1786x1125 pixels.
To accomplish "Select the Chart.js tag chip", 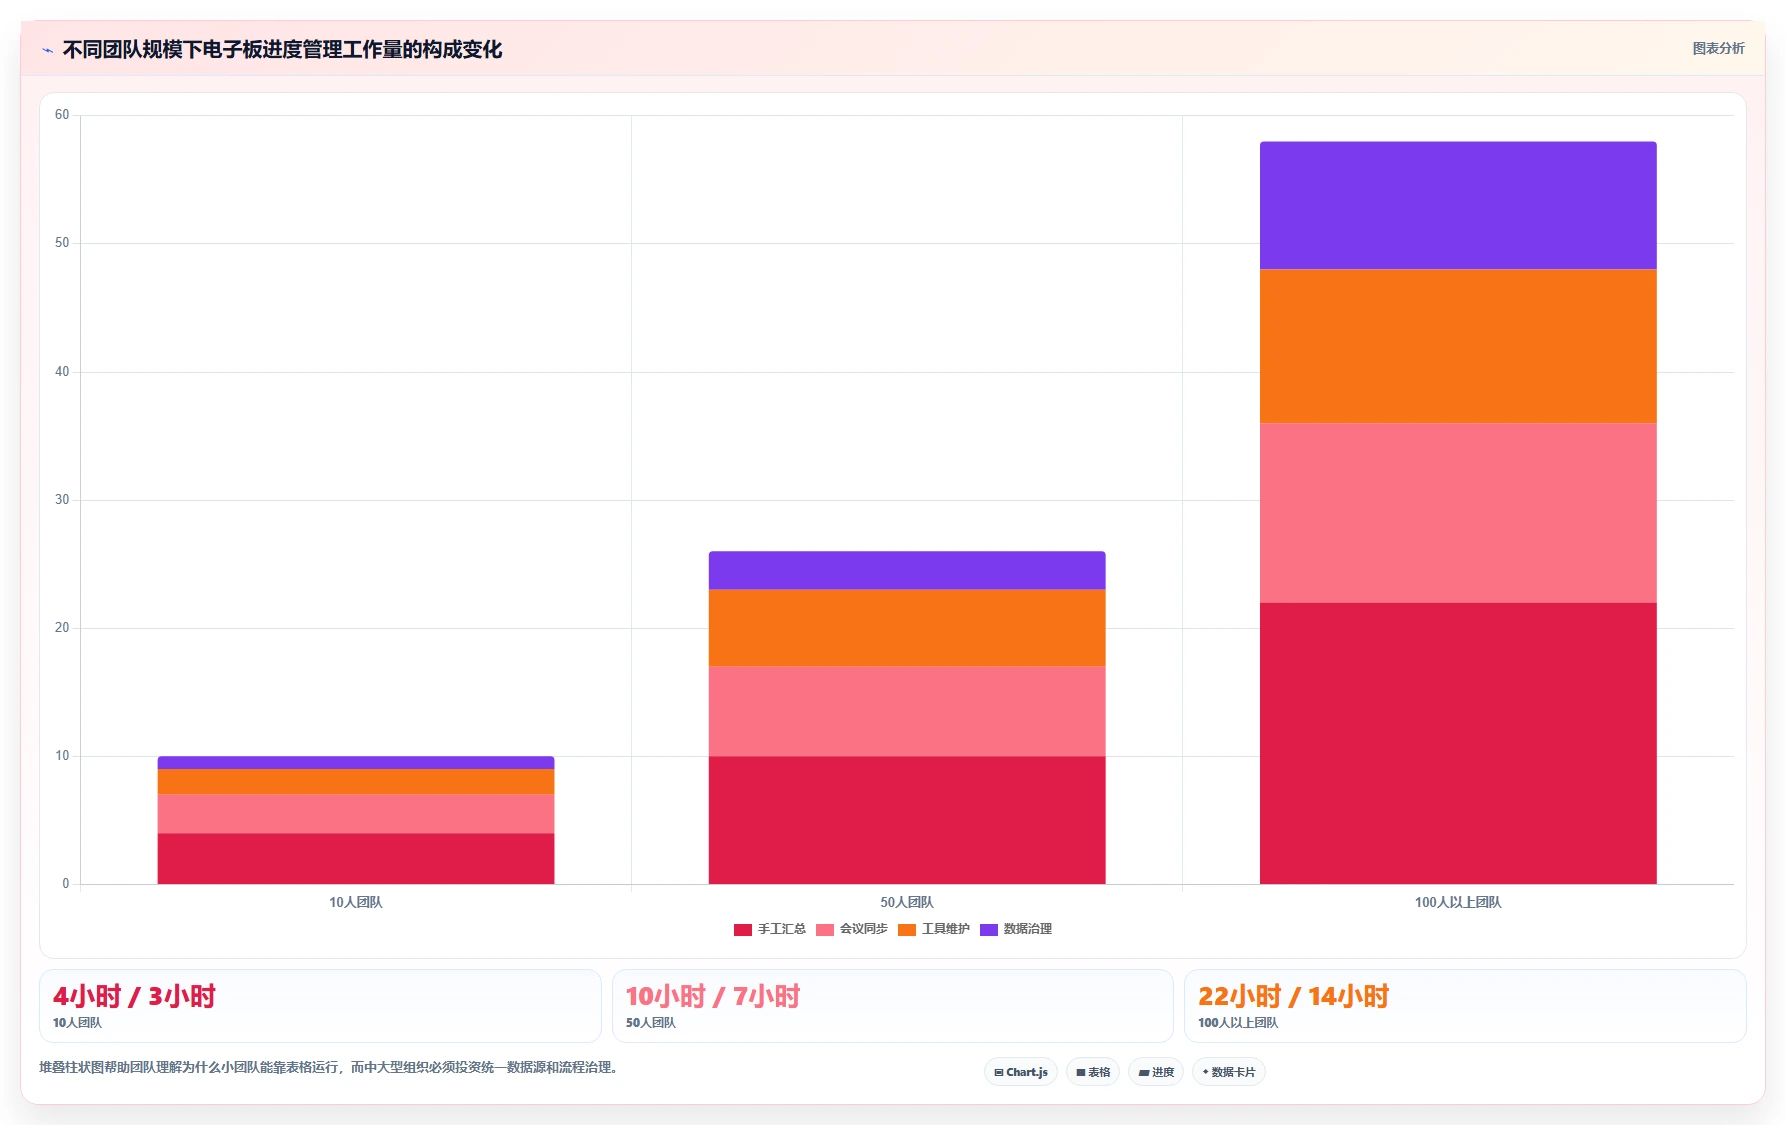I will tap(1021, 1072).
